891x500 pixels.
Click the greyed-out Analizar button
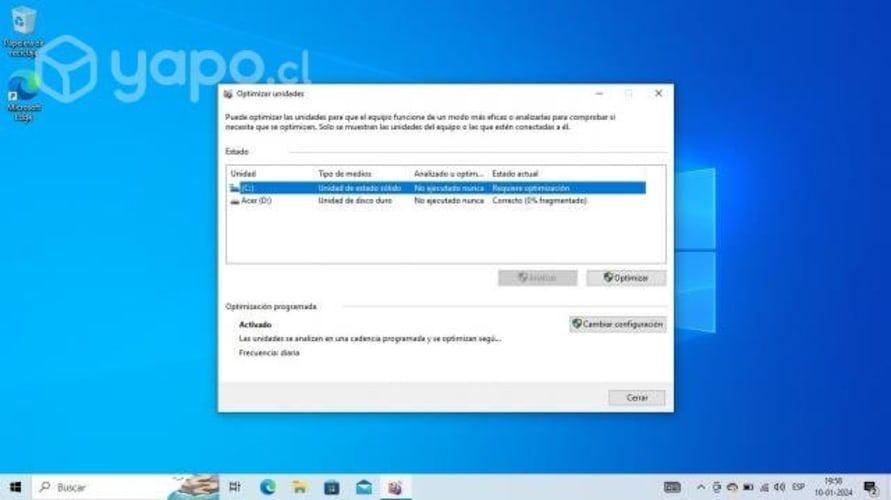click(538, 278)
